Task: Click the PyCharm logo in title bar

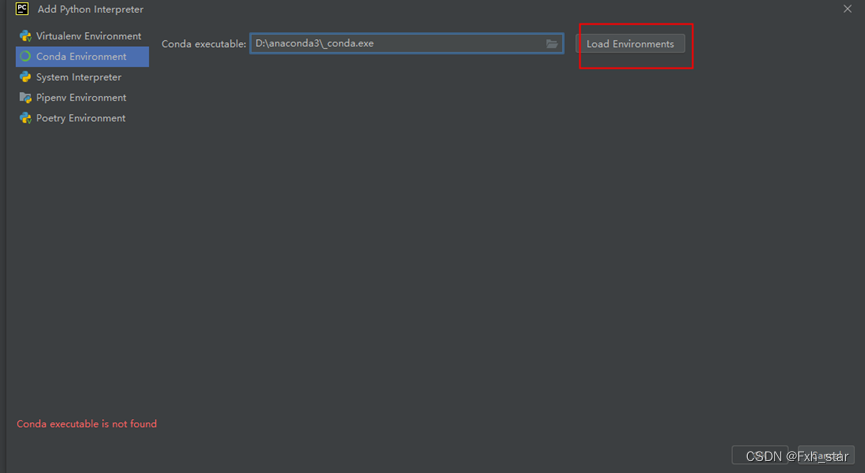Action: click(22, 9)
